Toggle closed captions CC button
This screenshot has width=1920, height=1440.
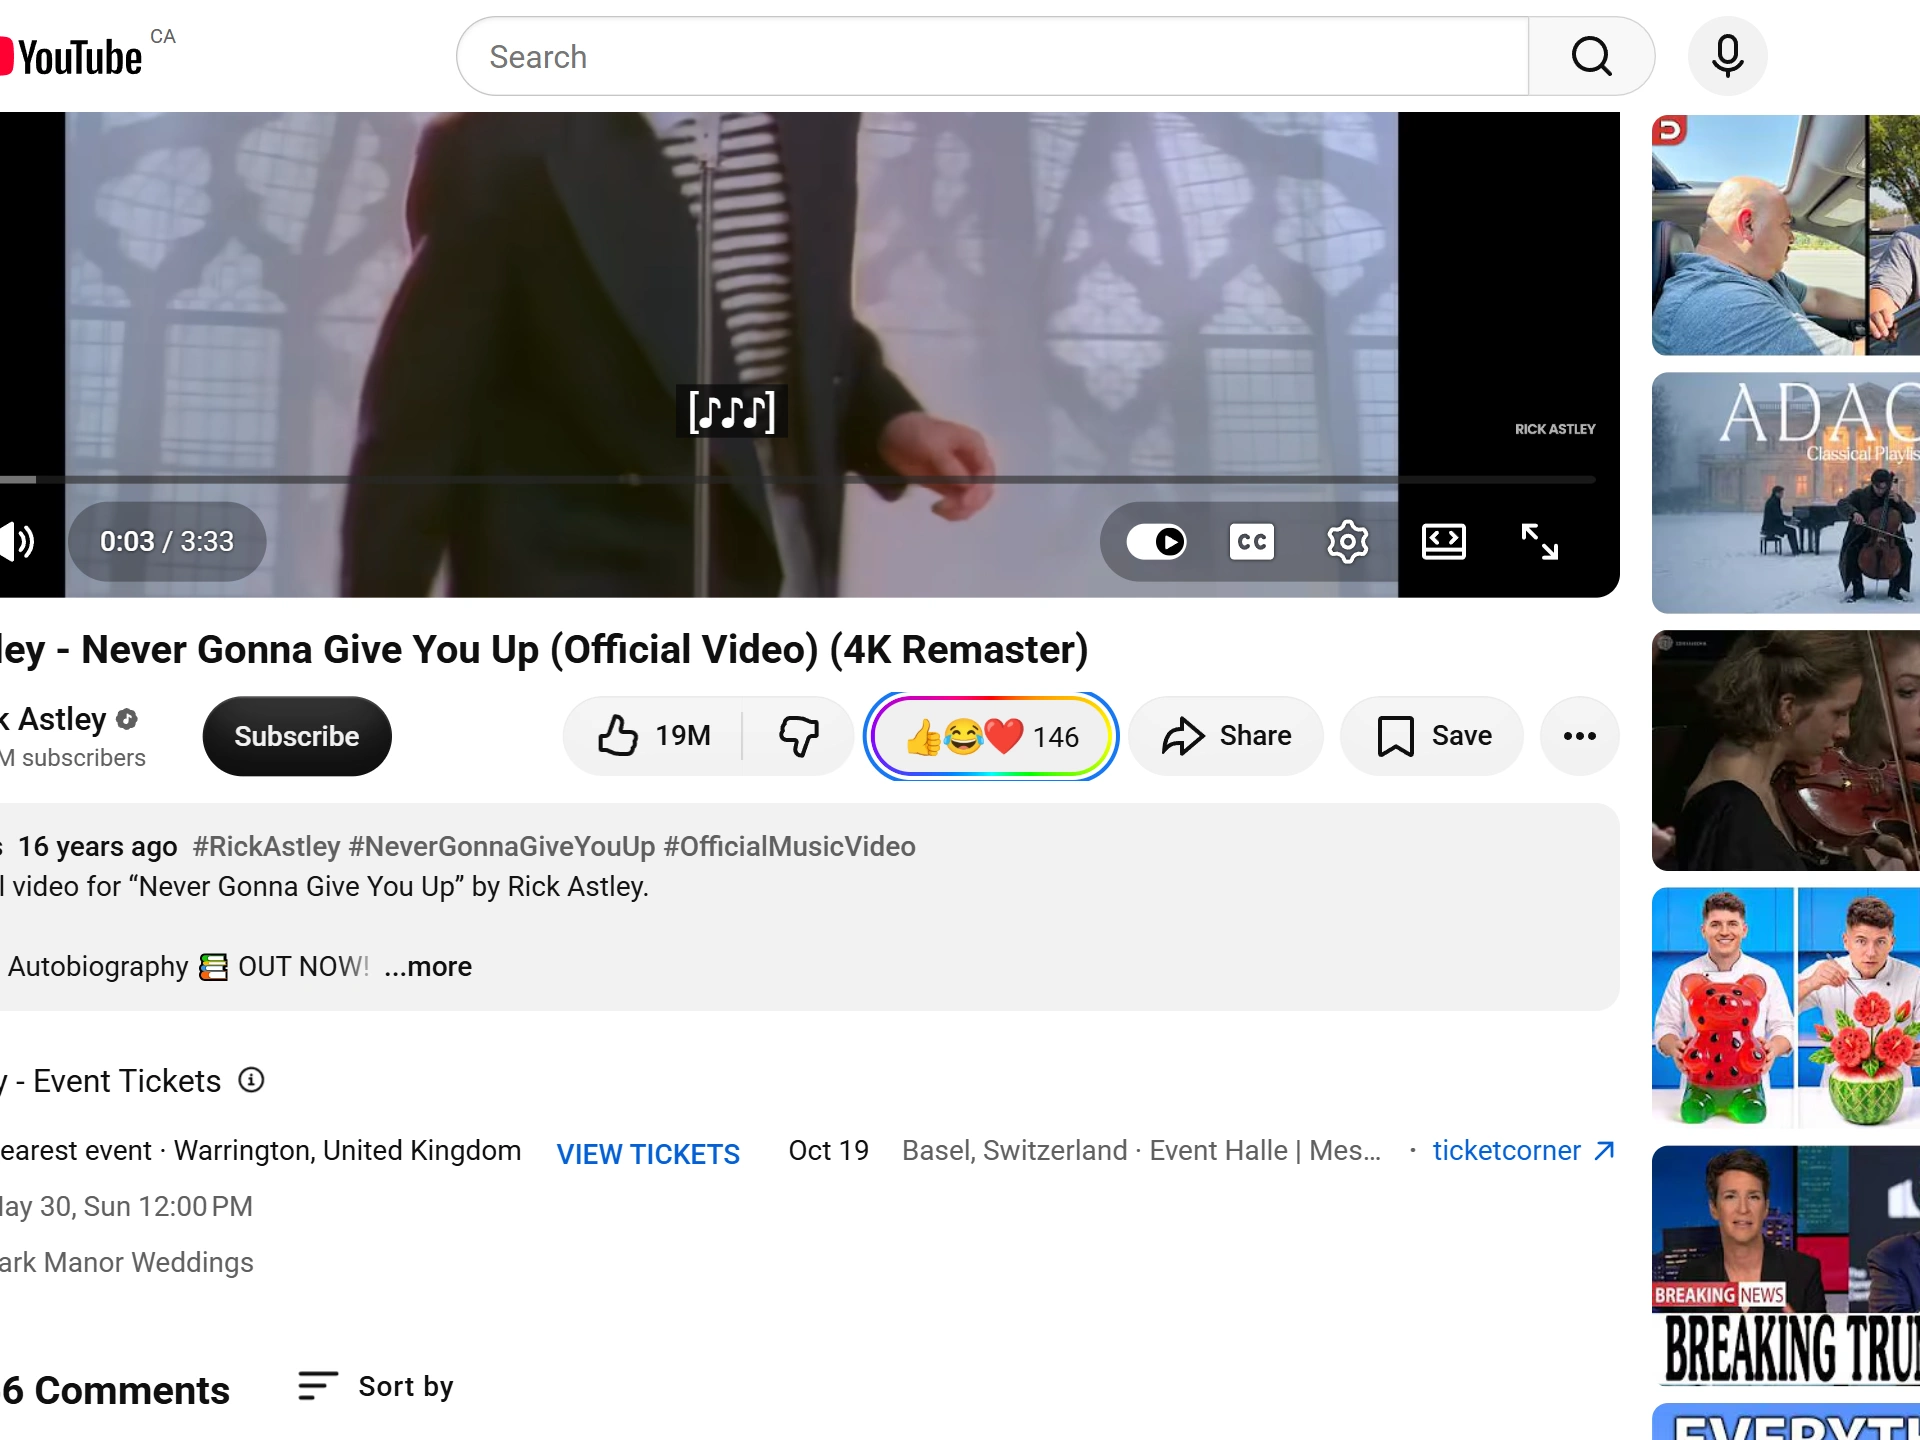[1251, 541]
